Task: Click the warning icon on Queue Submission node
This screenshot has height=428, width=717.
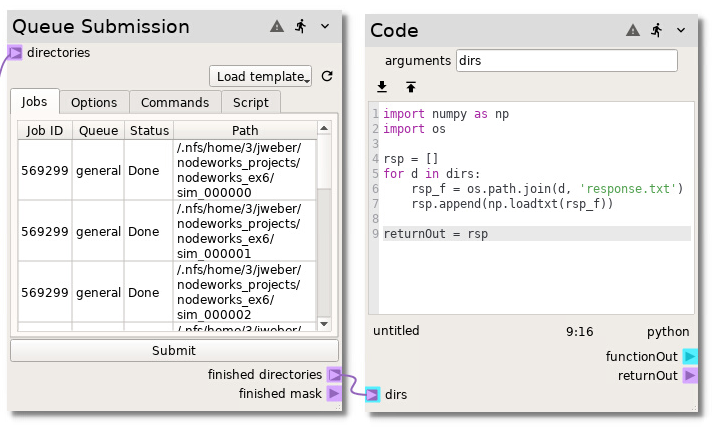Action: coord(277,27)
